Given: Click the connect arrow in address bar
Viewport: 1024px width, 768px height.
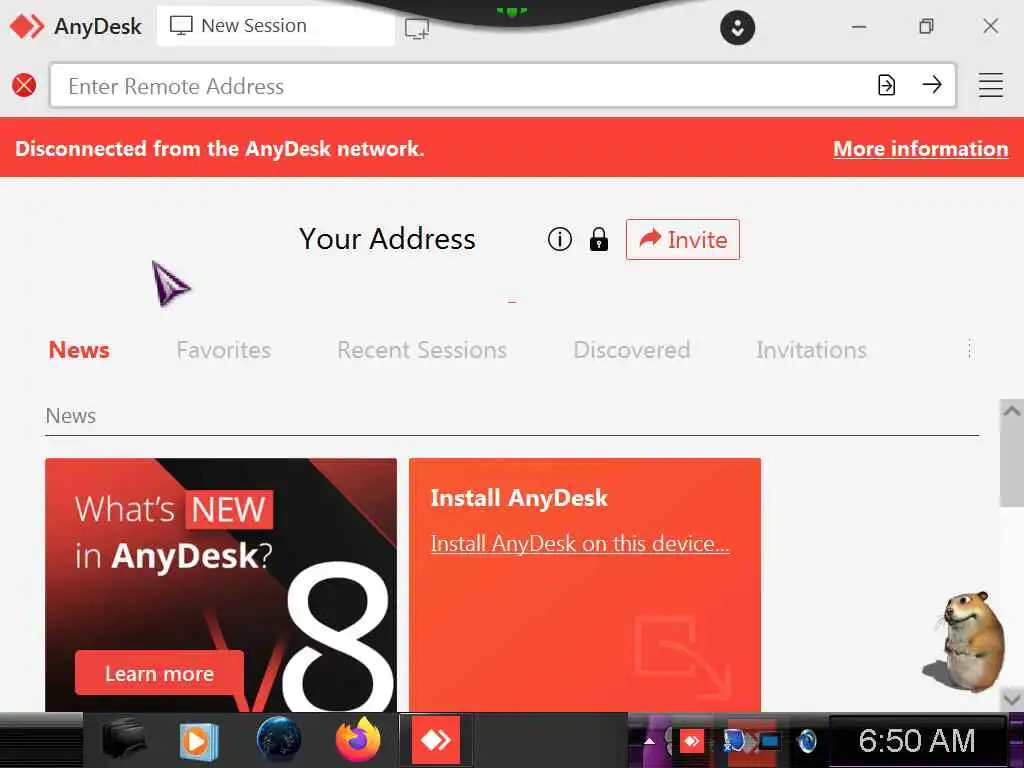Looking at the screenshot, I should coord(932,84).
